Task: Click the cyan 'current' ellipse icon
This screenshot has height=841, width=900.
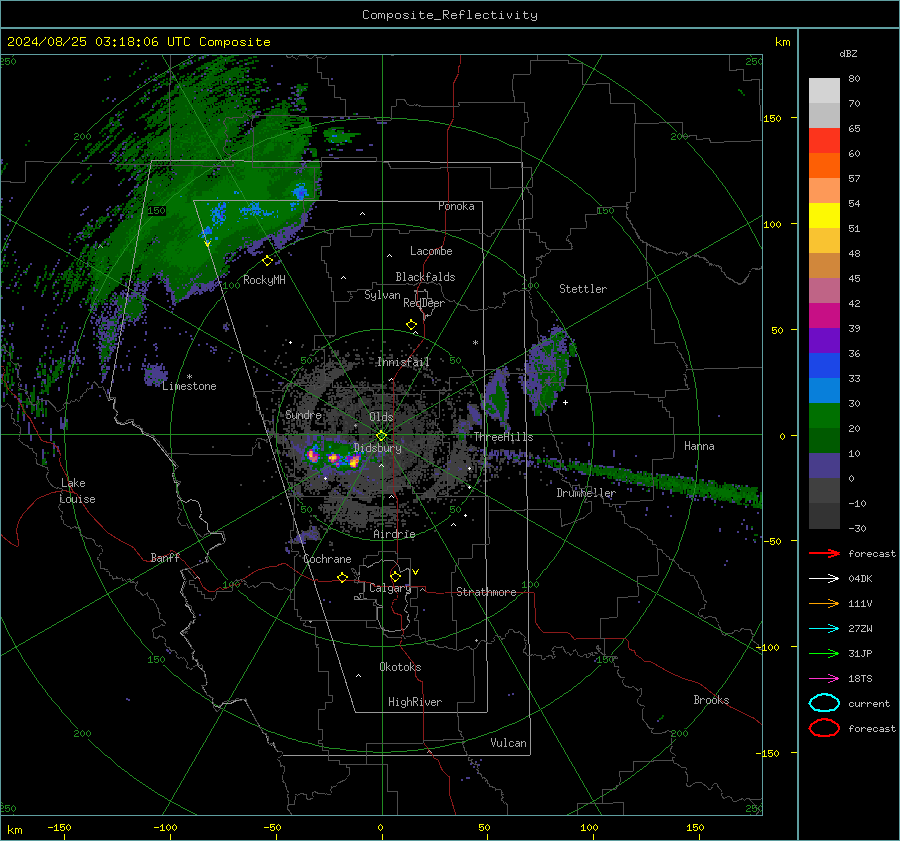Action: tap(824, 703)
